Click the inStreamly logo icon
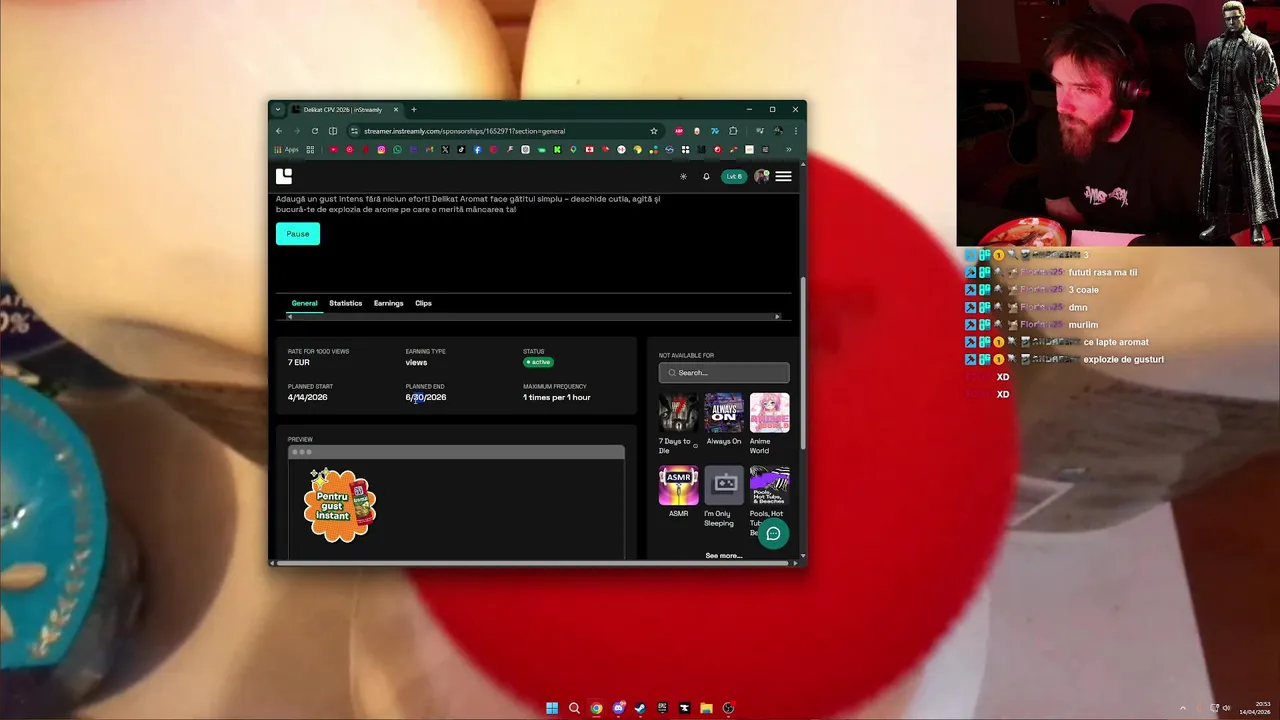This screenshot has height=720, width=1280. 284,176
